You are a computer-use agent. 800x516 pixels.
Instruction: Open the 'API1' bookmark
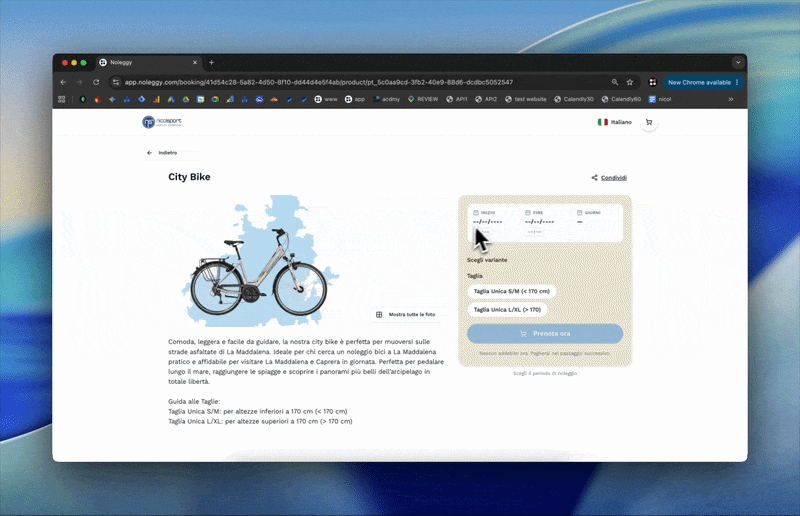tap(457, 99)
